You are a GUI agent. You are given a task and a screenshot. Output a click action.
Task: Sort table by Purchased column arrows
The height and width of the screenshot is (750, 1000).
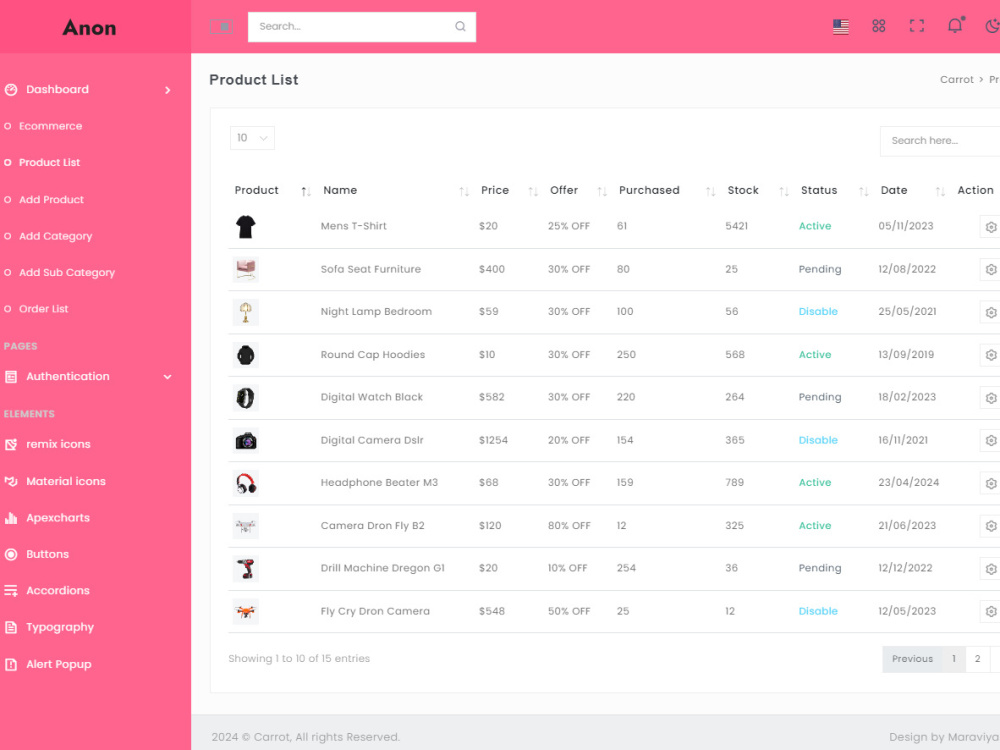(x=710, y=191)
